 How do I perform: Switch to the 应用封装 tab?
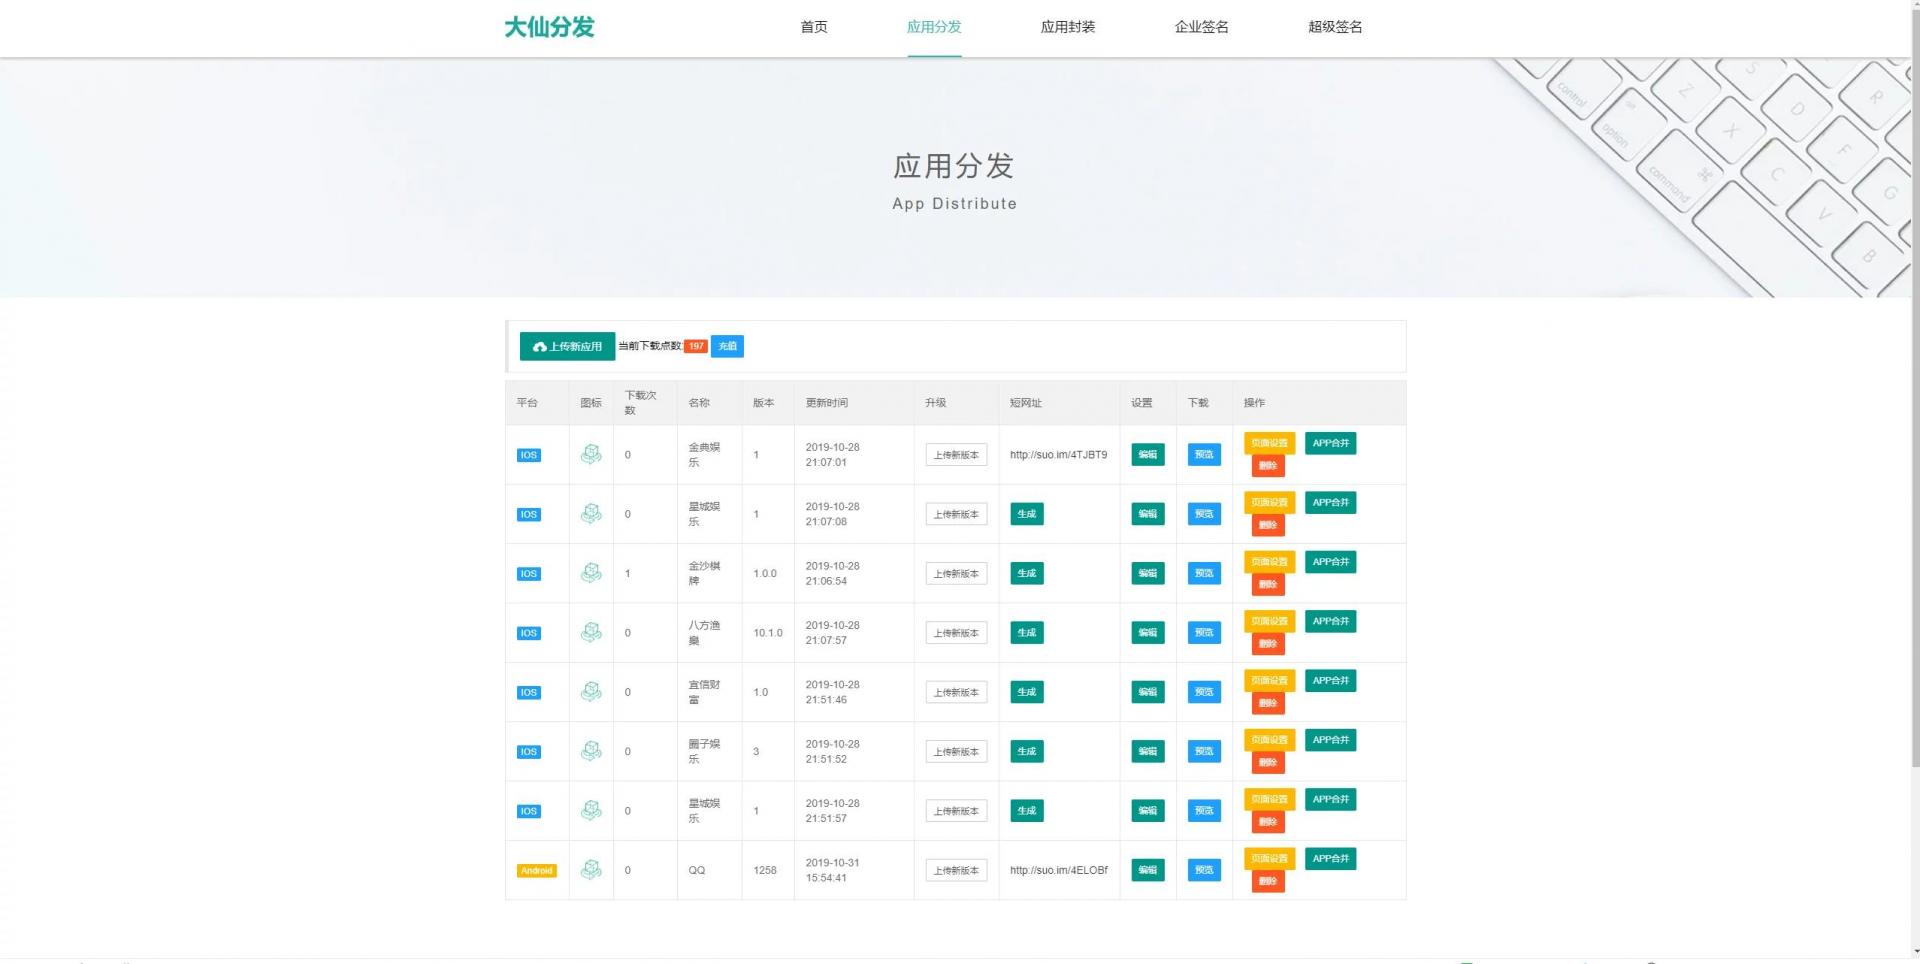point(1067,27)
